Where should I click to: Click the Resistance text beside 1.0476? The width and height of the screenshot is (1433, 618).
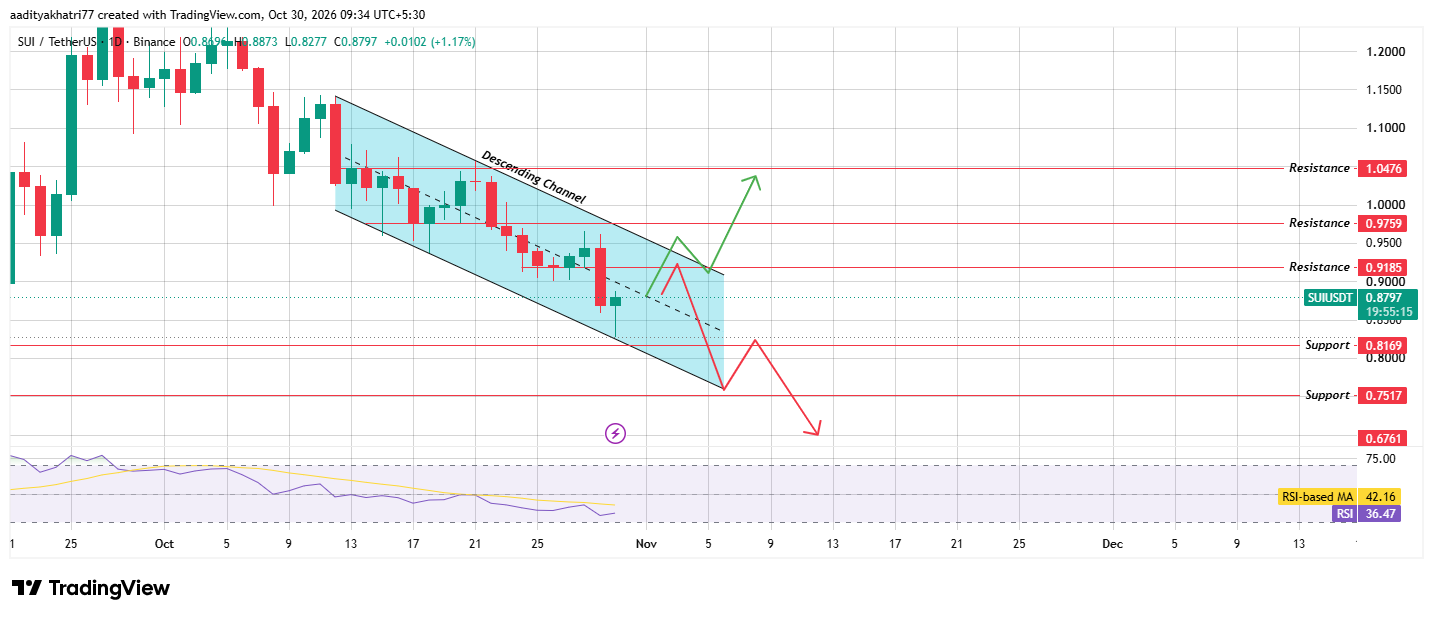click(x=1319, y=168)
